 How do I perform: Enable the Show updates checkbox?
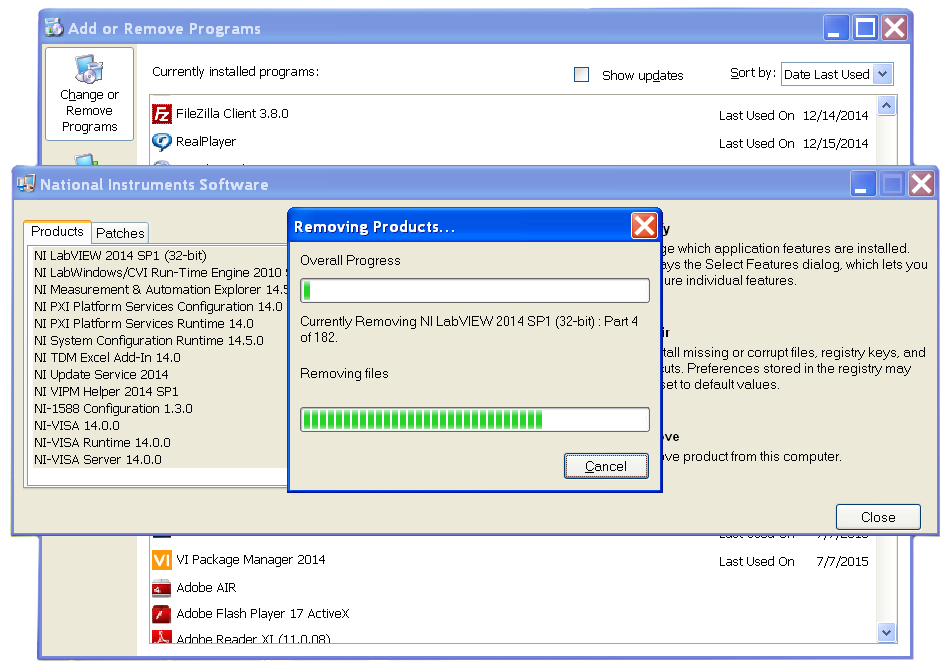pos(581,75)
